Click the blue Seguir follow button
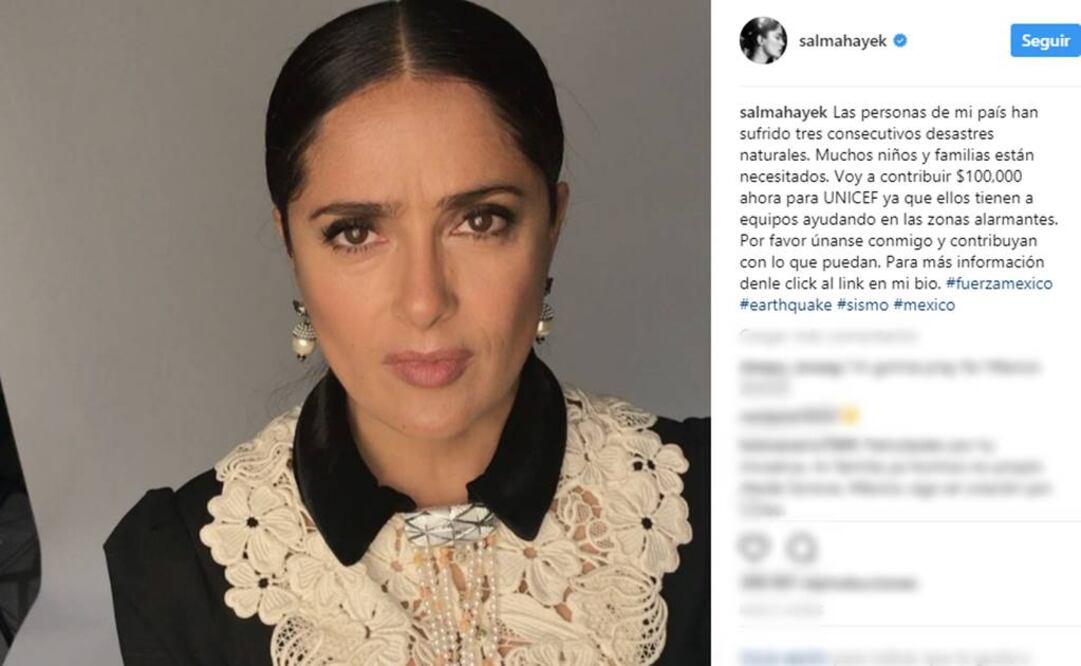Image resolution: width=1081 pixels, height=666 pixels. click(1045, 41)
